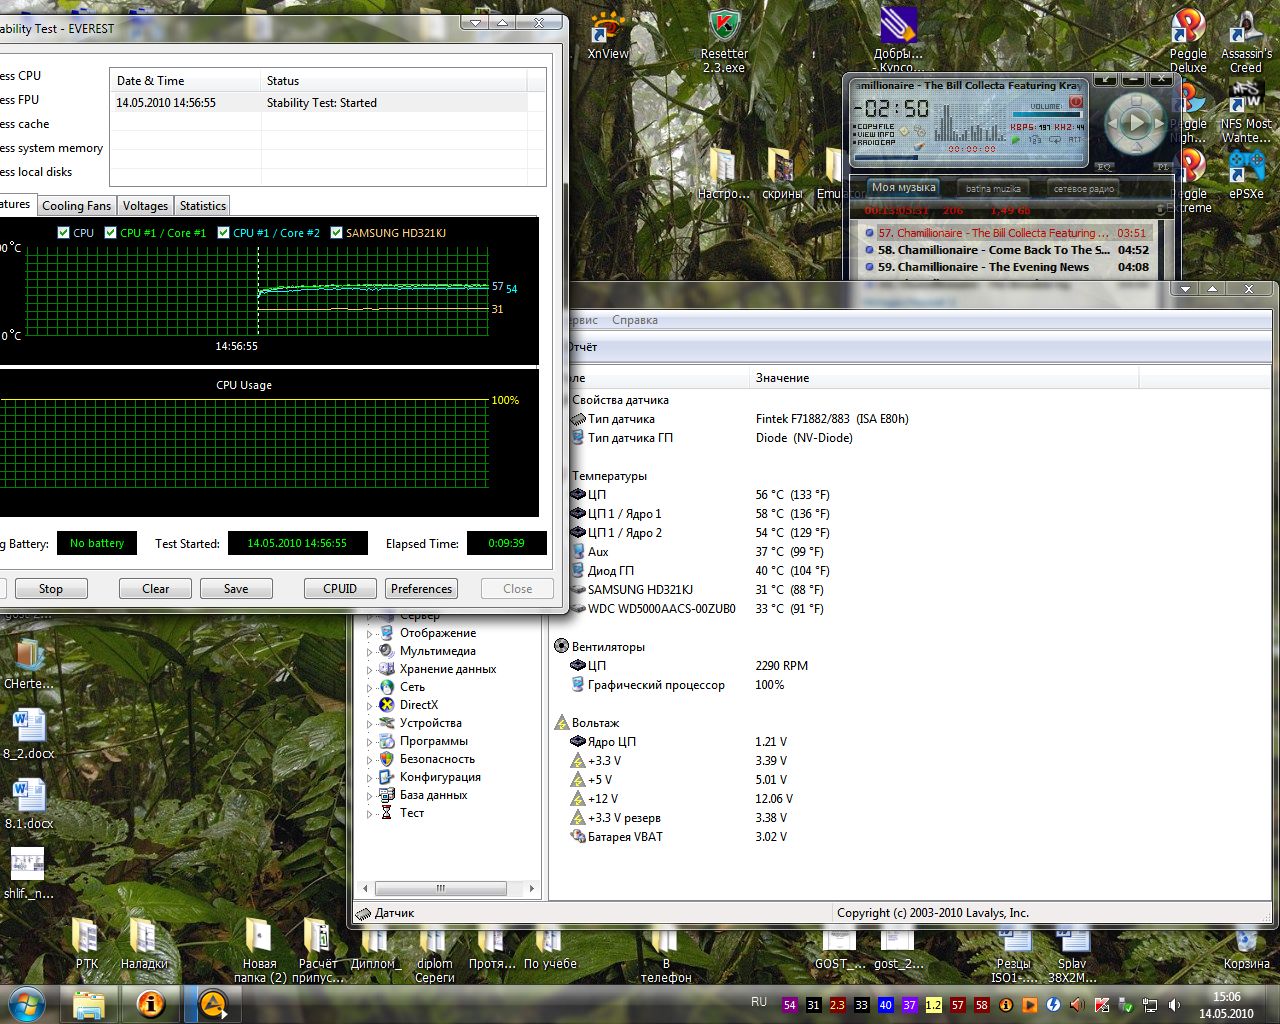Toggle the CPU #1 / Core #1 checkbox

click(x=111, y=233)
